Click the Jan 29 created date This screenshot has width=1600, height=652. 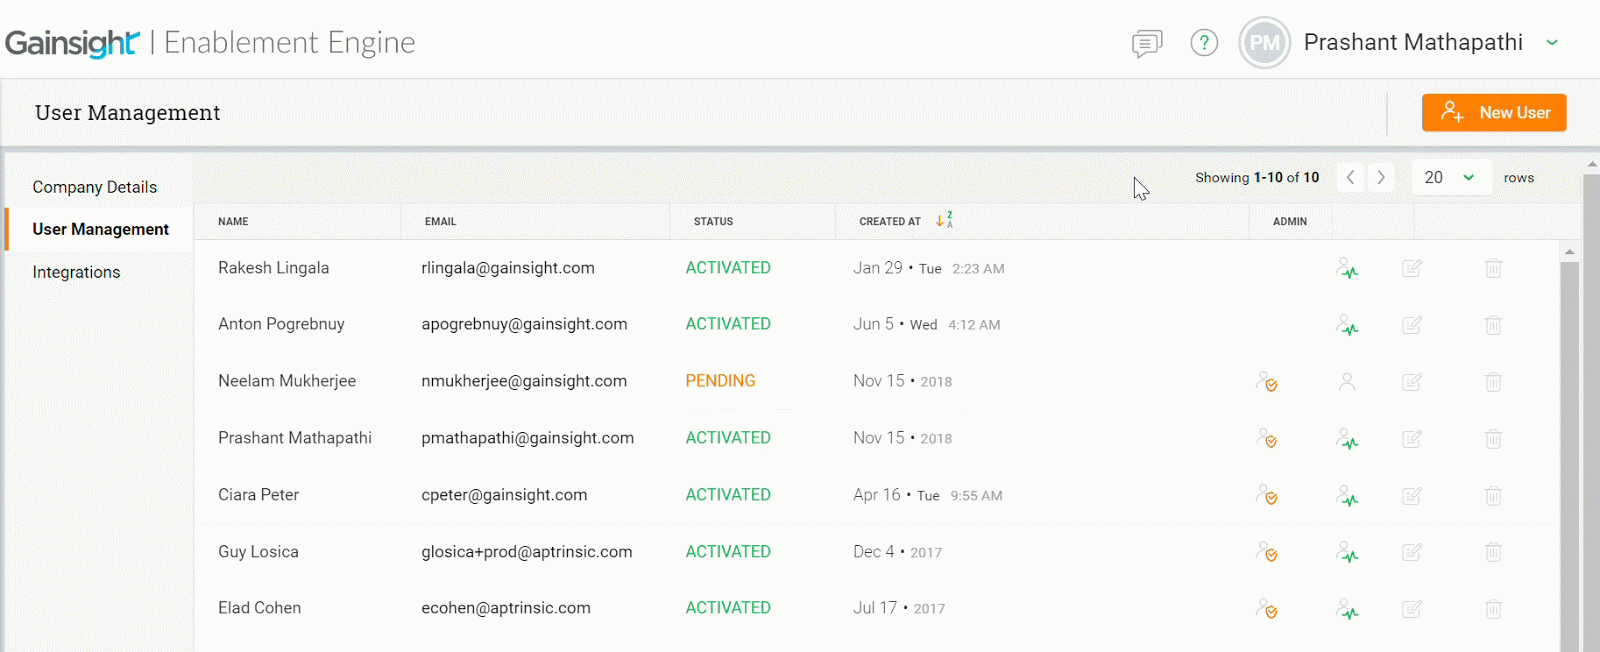click(878, 268)
